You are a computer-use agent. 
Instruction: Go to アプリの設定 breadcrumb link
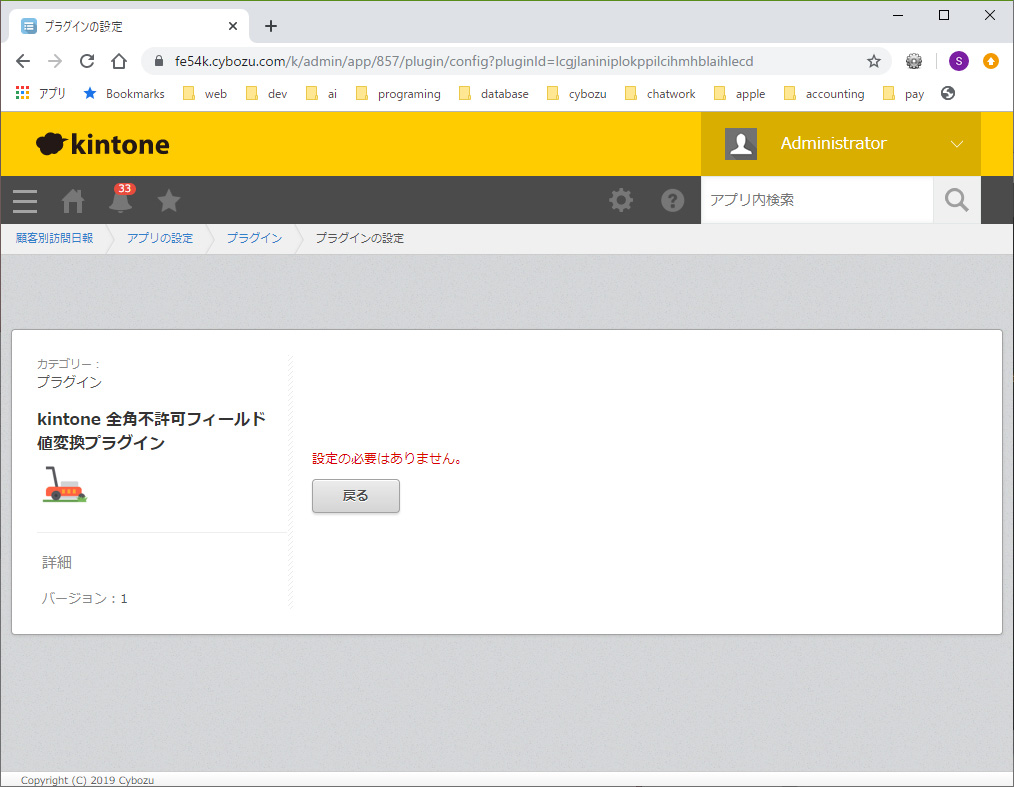[160, 238]
